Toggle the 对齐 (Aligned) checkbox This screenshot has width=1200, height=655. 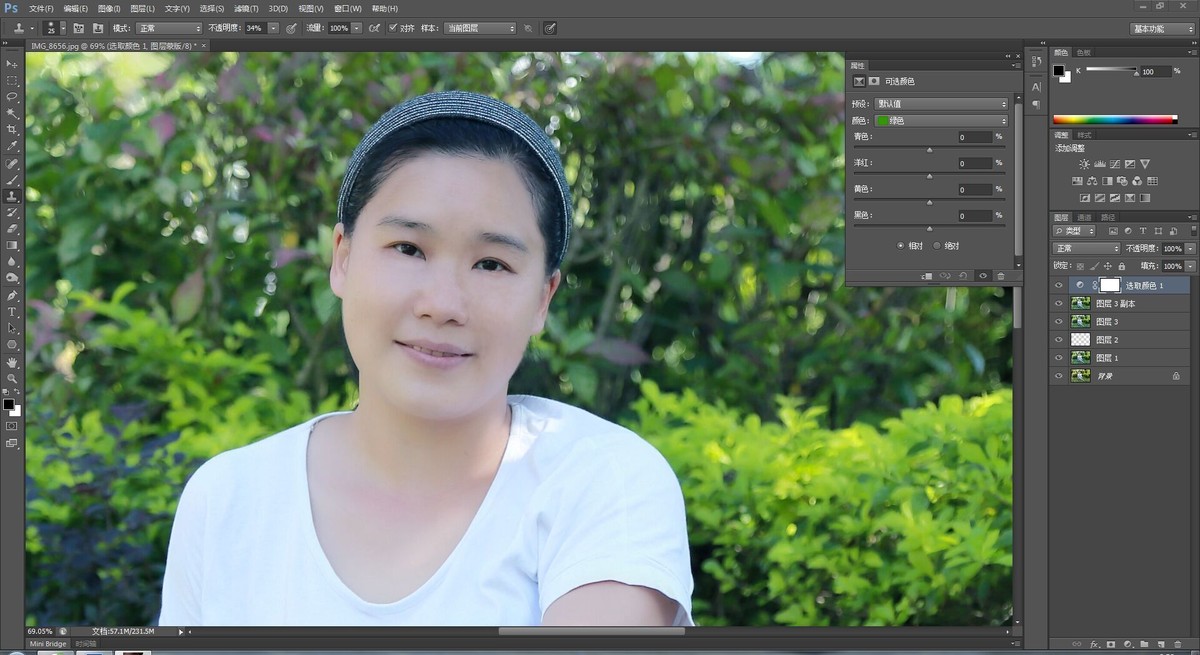tap(393, 28)
